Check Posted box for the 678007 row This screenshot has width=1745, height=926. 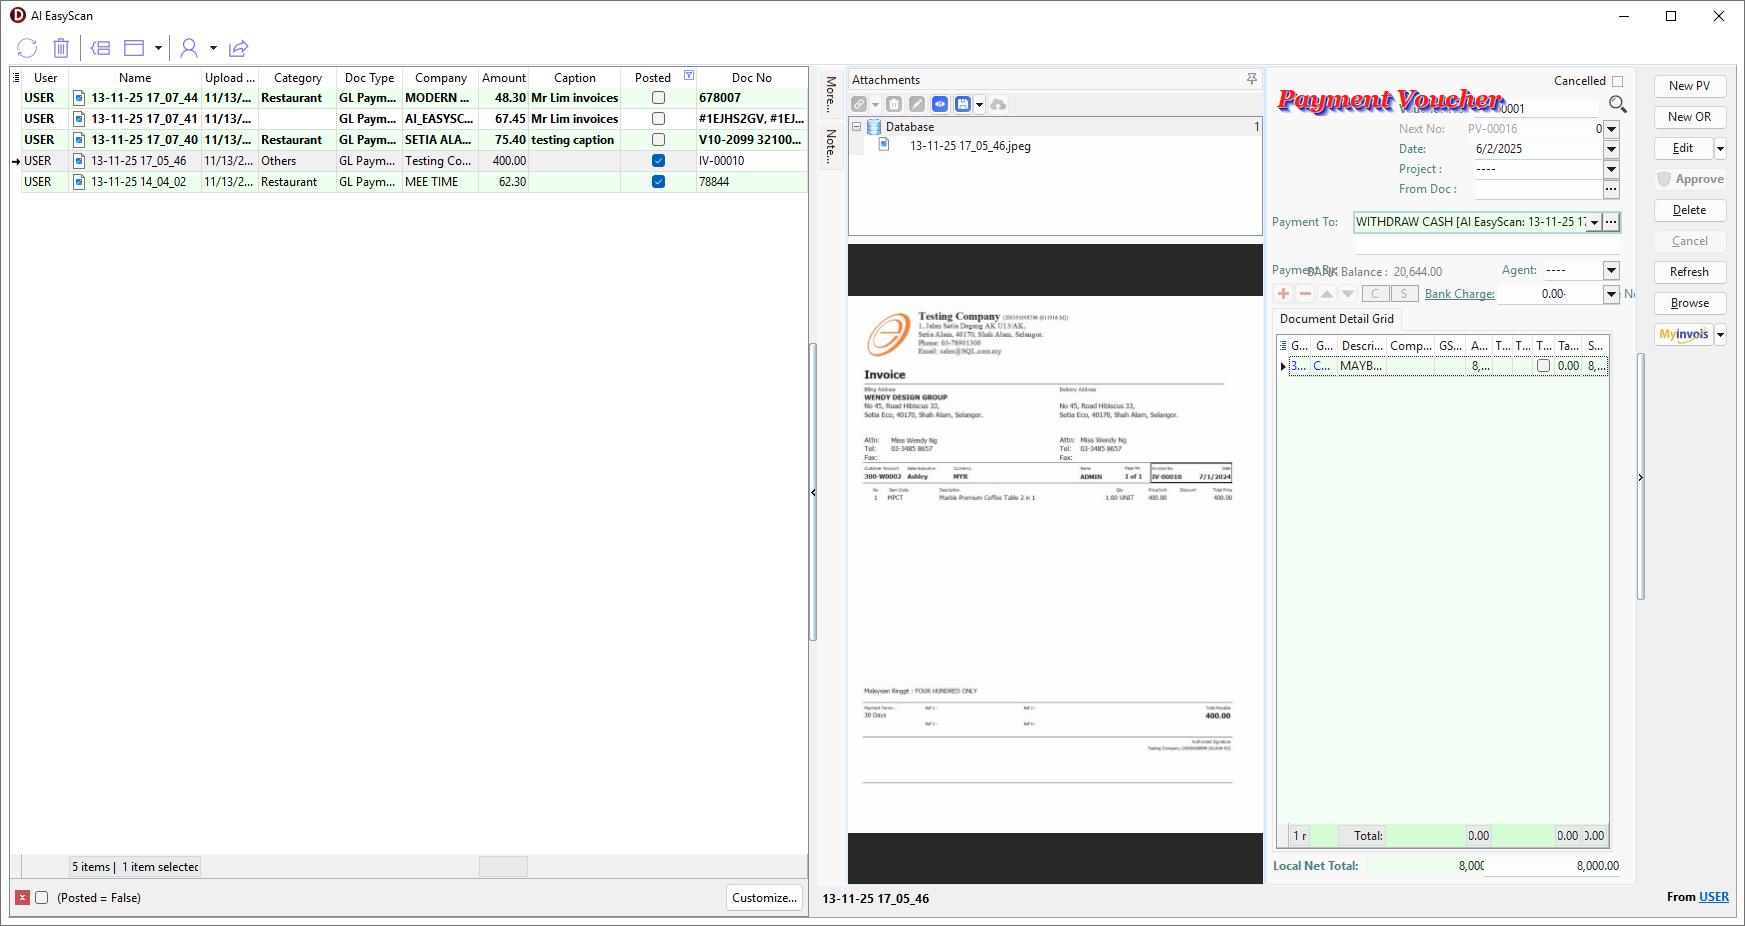pyautogui.click(x=658, y=98)
